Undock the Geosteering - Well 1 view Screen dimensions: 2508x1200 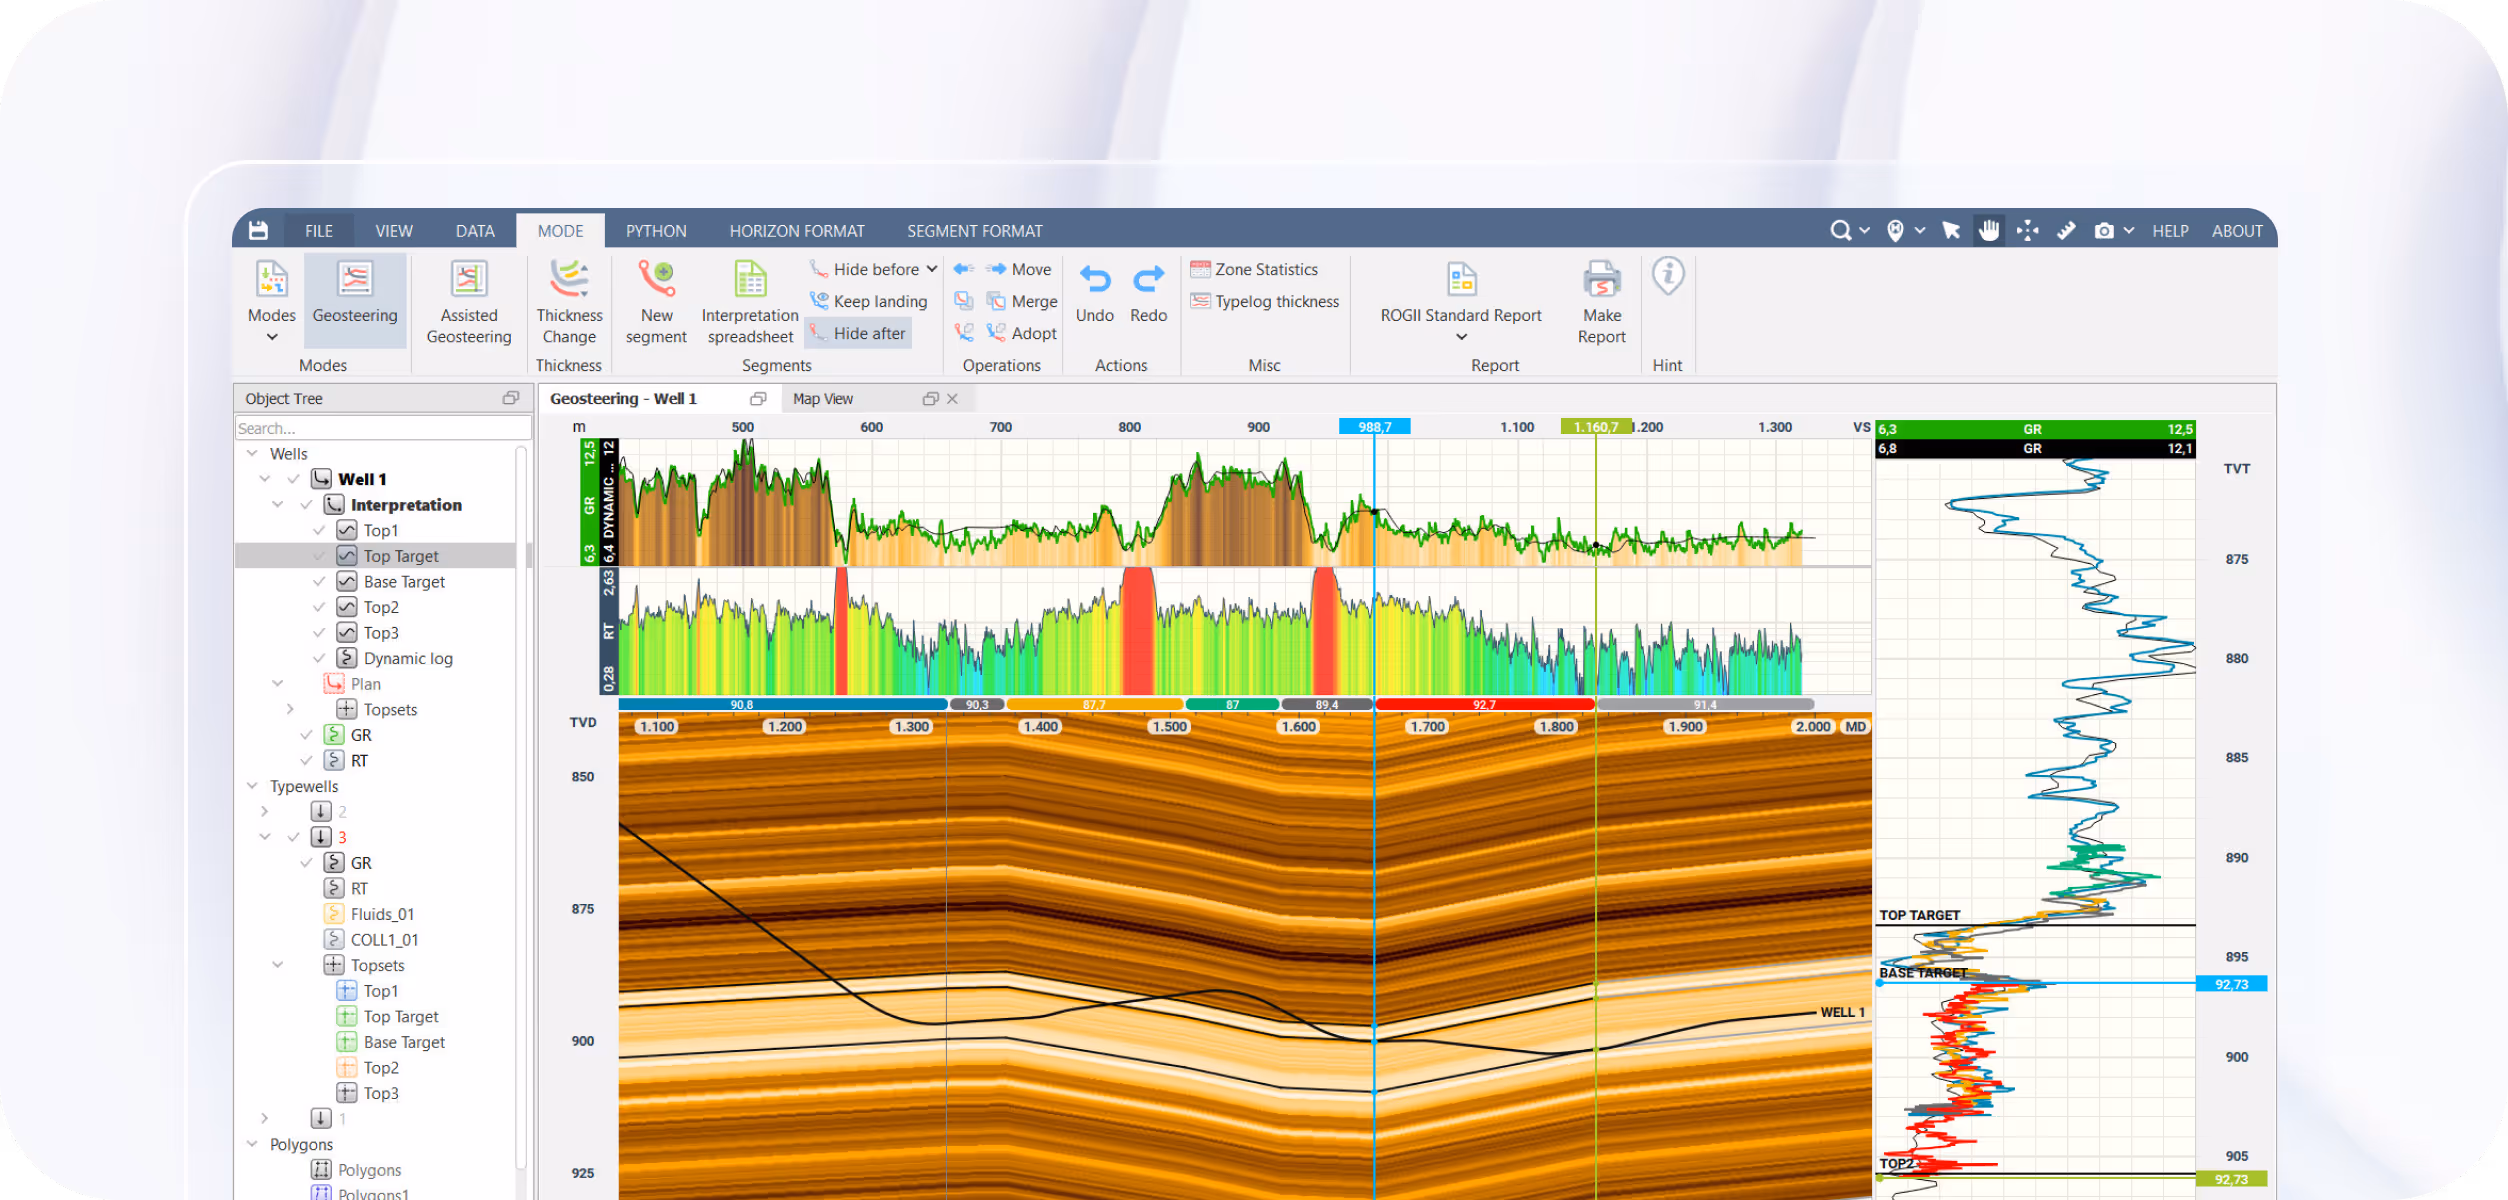[x=758, y=398]
